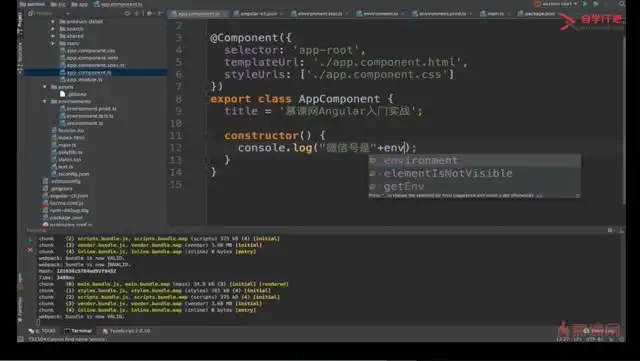
Task: Start debugging with the debug icon
Action: 596,4
